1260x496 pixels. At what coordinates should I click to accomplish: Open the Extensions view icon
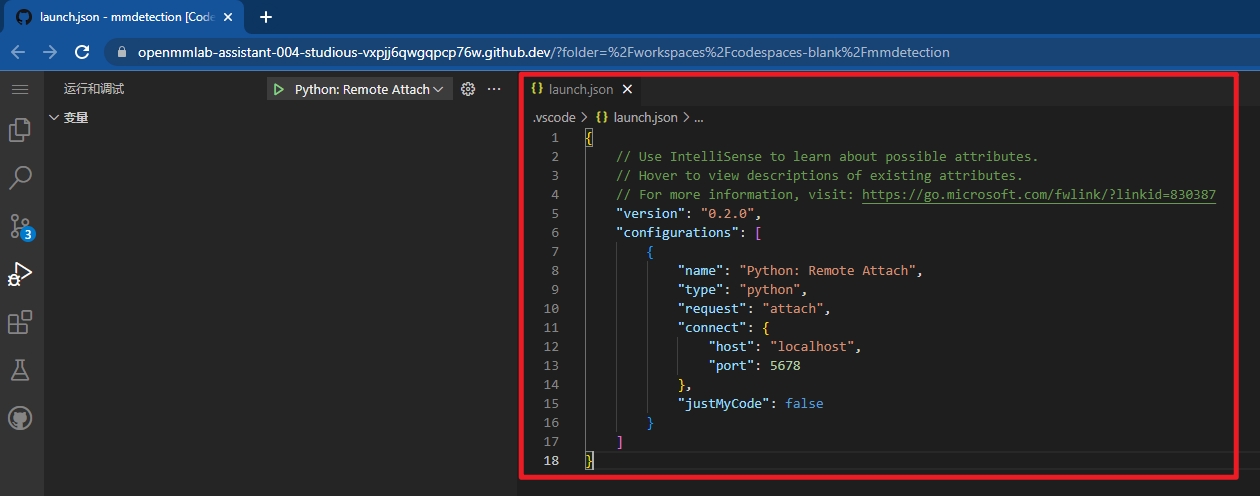[20, 322]
